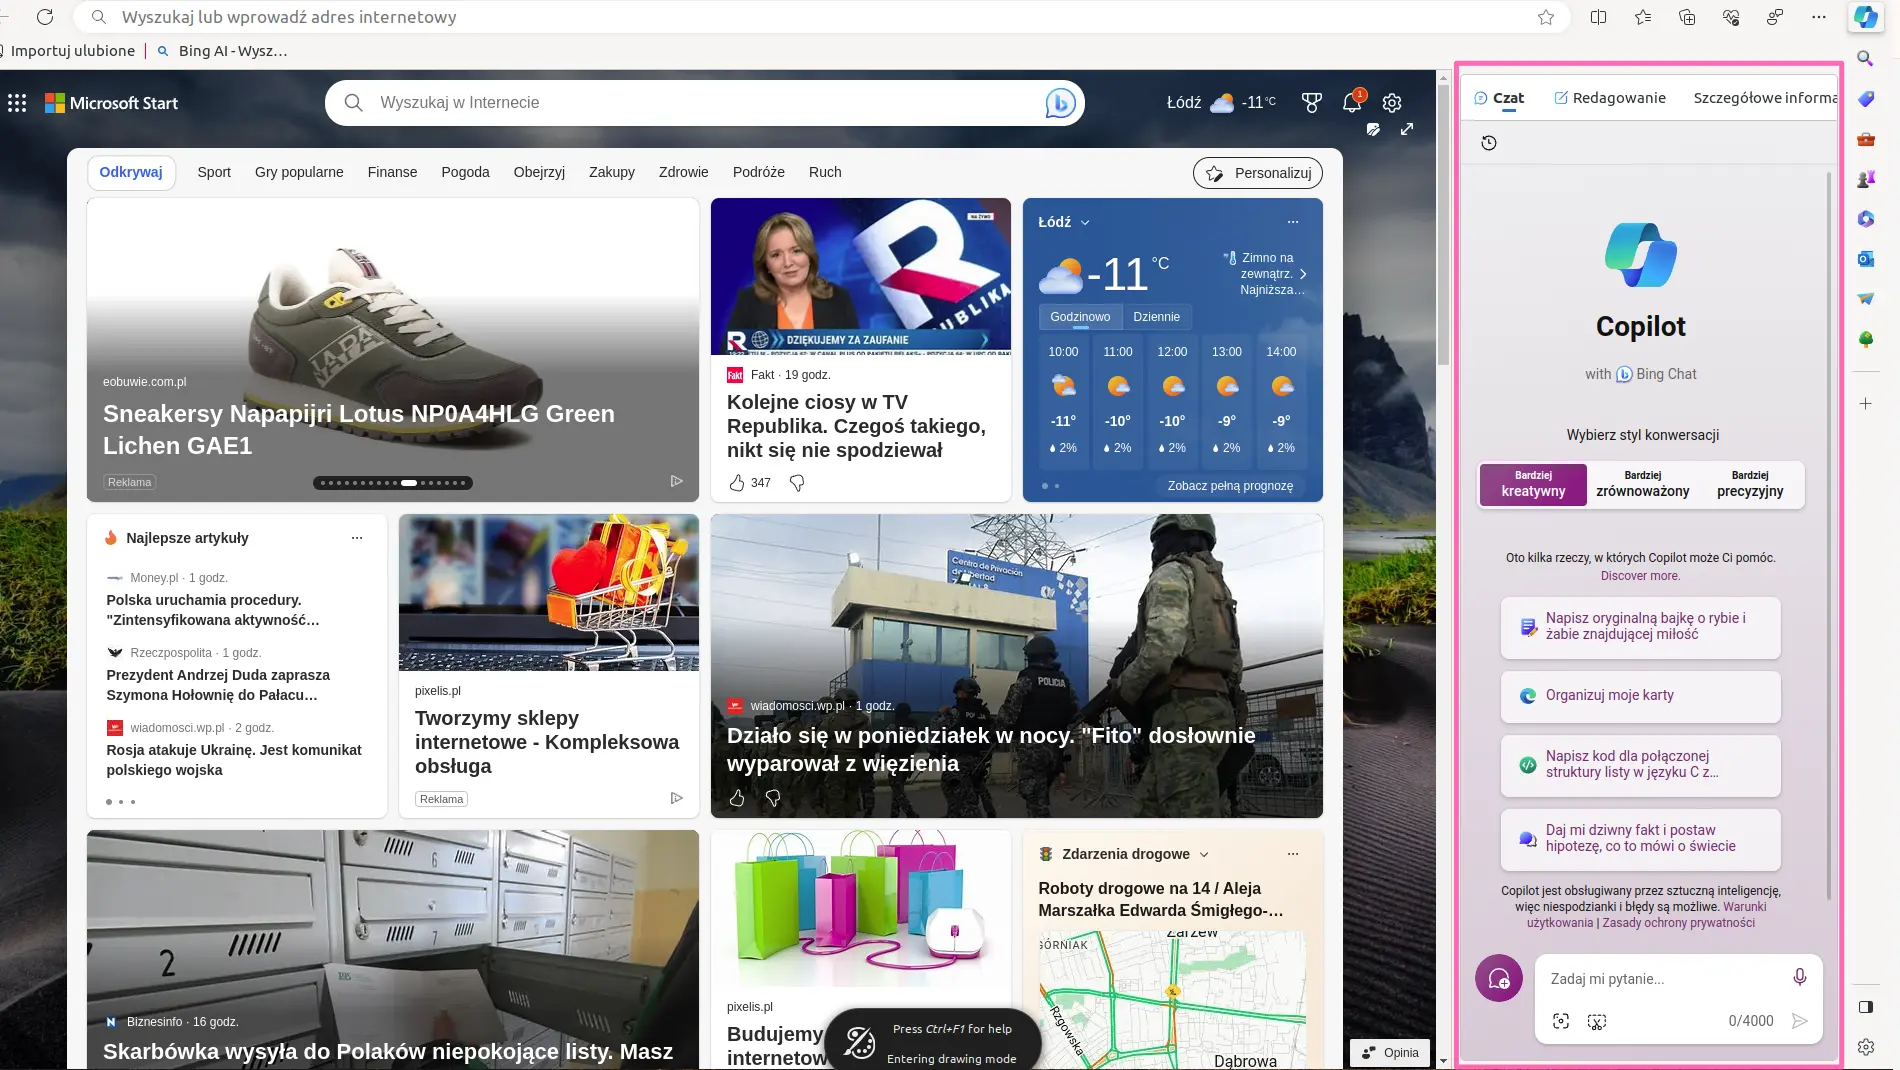Viewport: 1900px width, 1070px height.
Task: Open Microsoft Rewards trophy icon
Action: point(1311,102)
